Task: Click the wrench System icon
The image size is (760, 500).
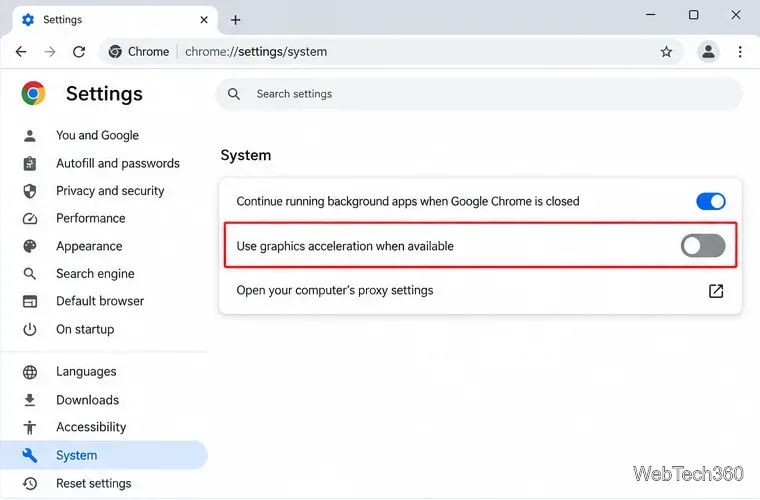Action: pyautogui.click(x=30, y=455)
